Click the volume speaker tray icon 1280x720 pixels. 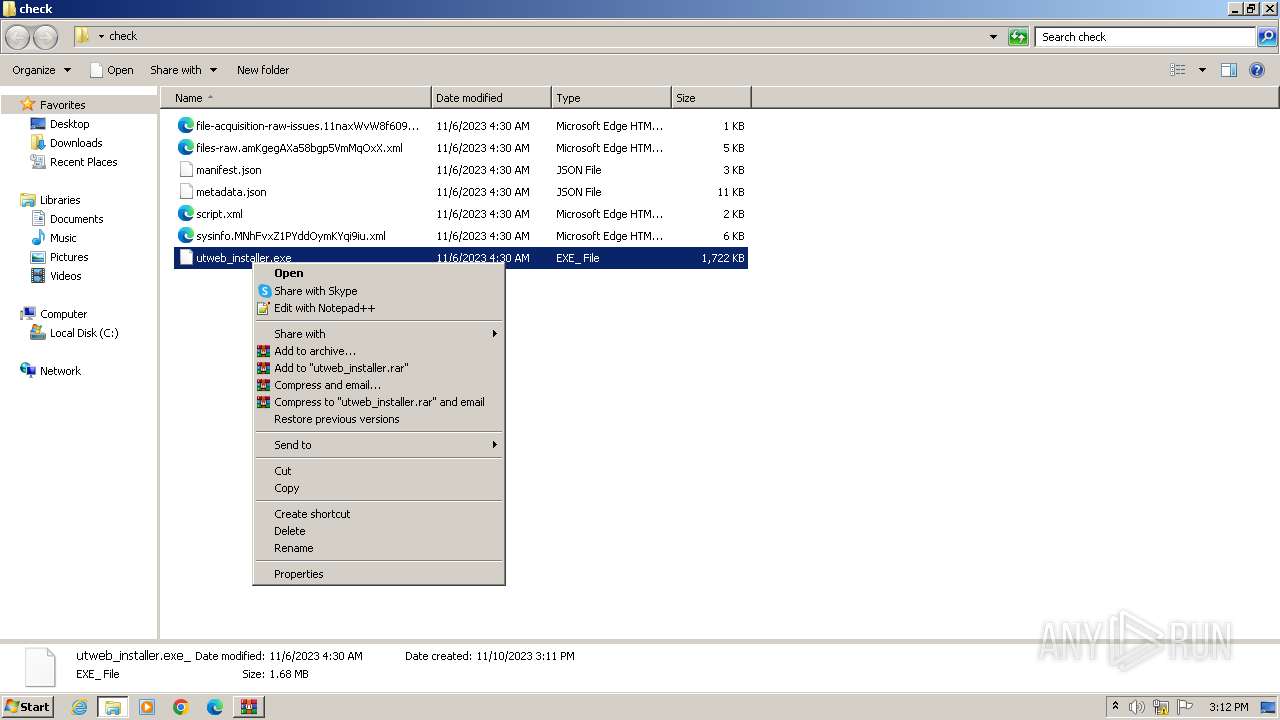pos(1137,707)
